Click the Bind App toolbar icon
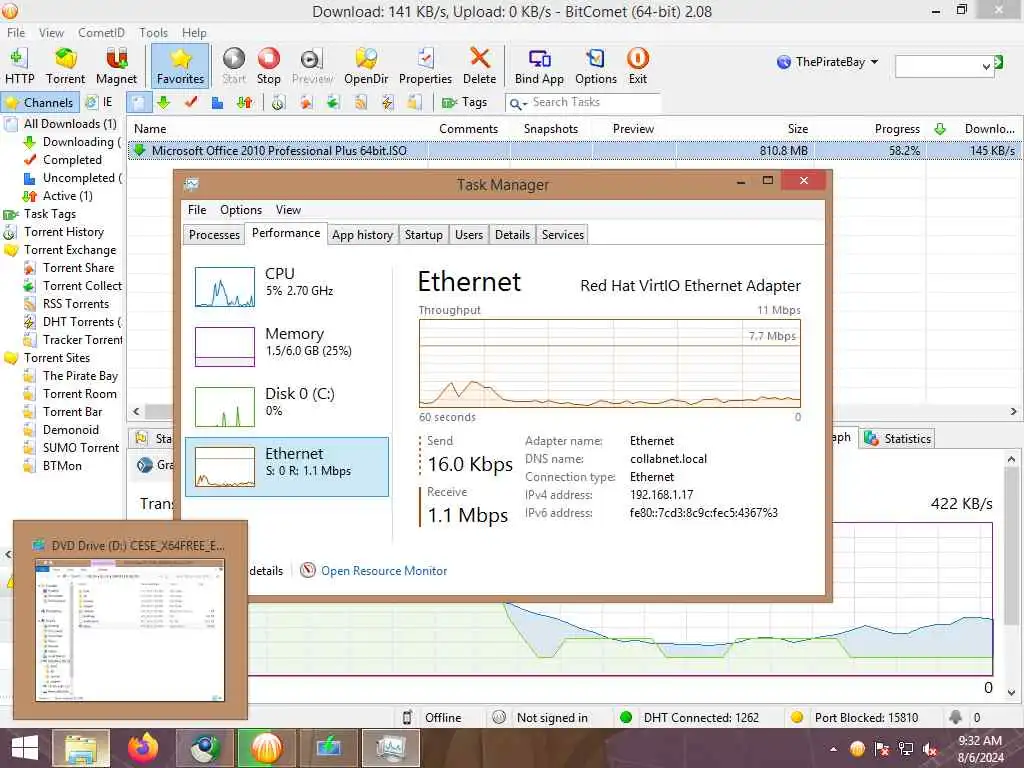This screenshot has width=1024, height=768. click(539, 66)
